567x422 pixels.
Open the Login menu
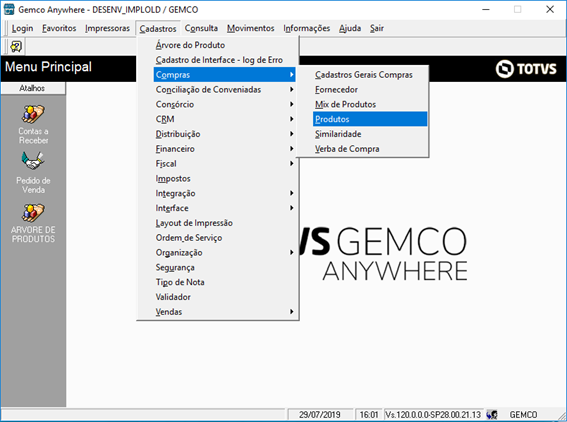tap(22, 28)
